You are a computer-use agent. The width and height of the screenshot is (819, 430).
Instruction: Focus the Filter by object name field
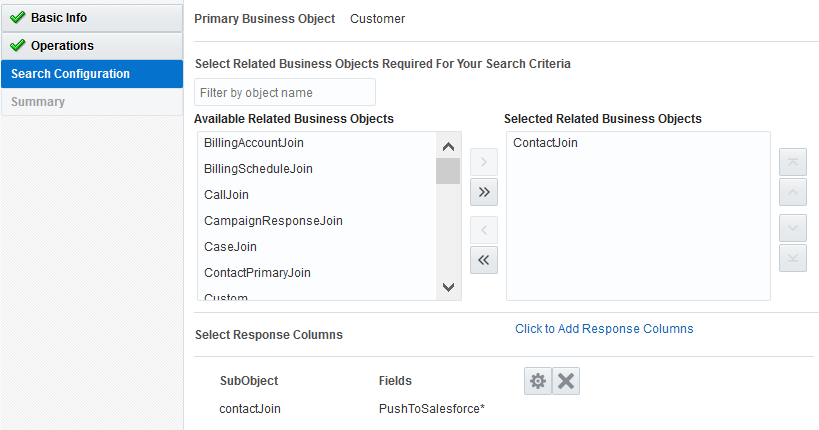pyautogui.click(x=285, y=93)
